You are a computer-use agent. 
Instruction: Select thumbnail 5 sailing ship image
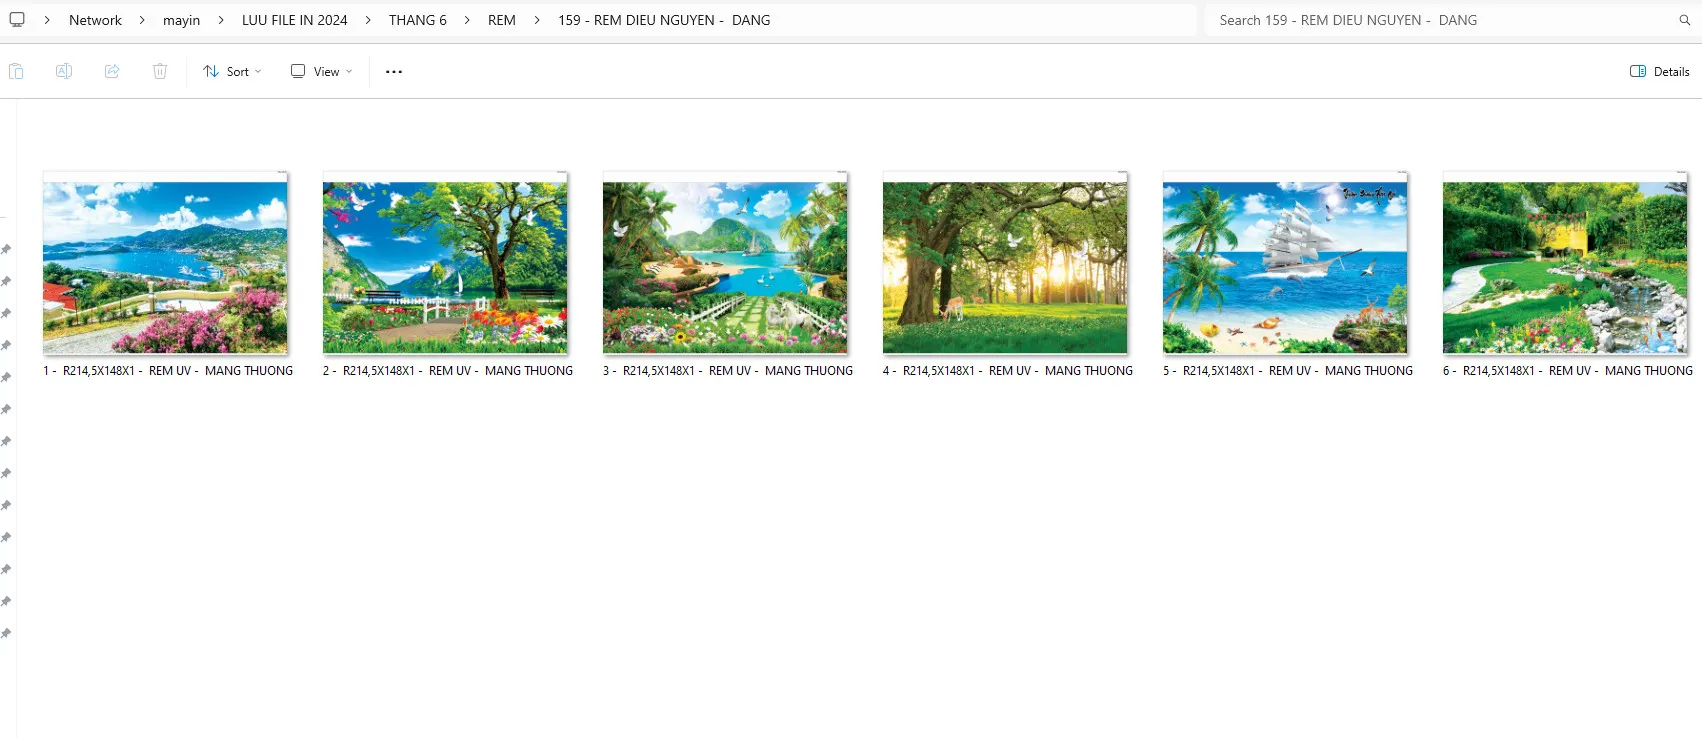tap(1285, 267)
